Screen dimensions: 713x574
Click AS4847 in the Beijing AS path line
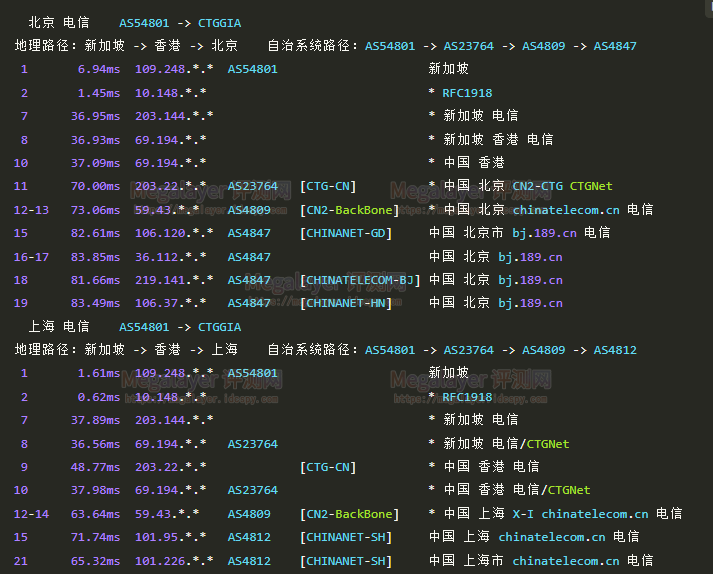coord(615,46)
